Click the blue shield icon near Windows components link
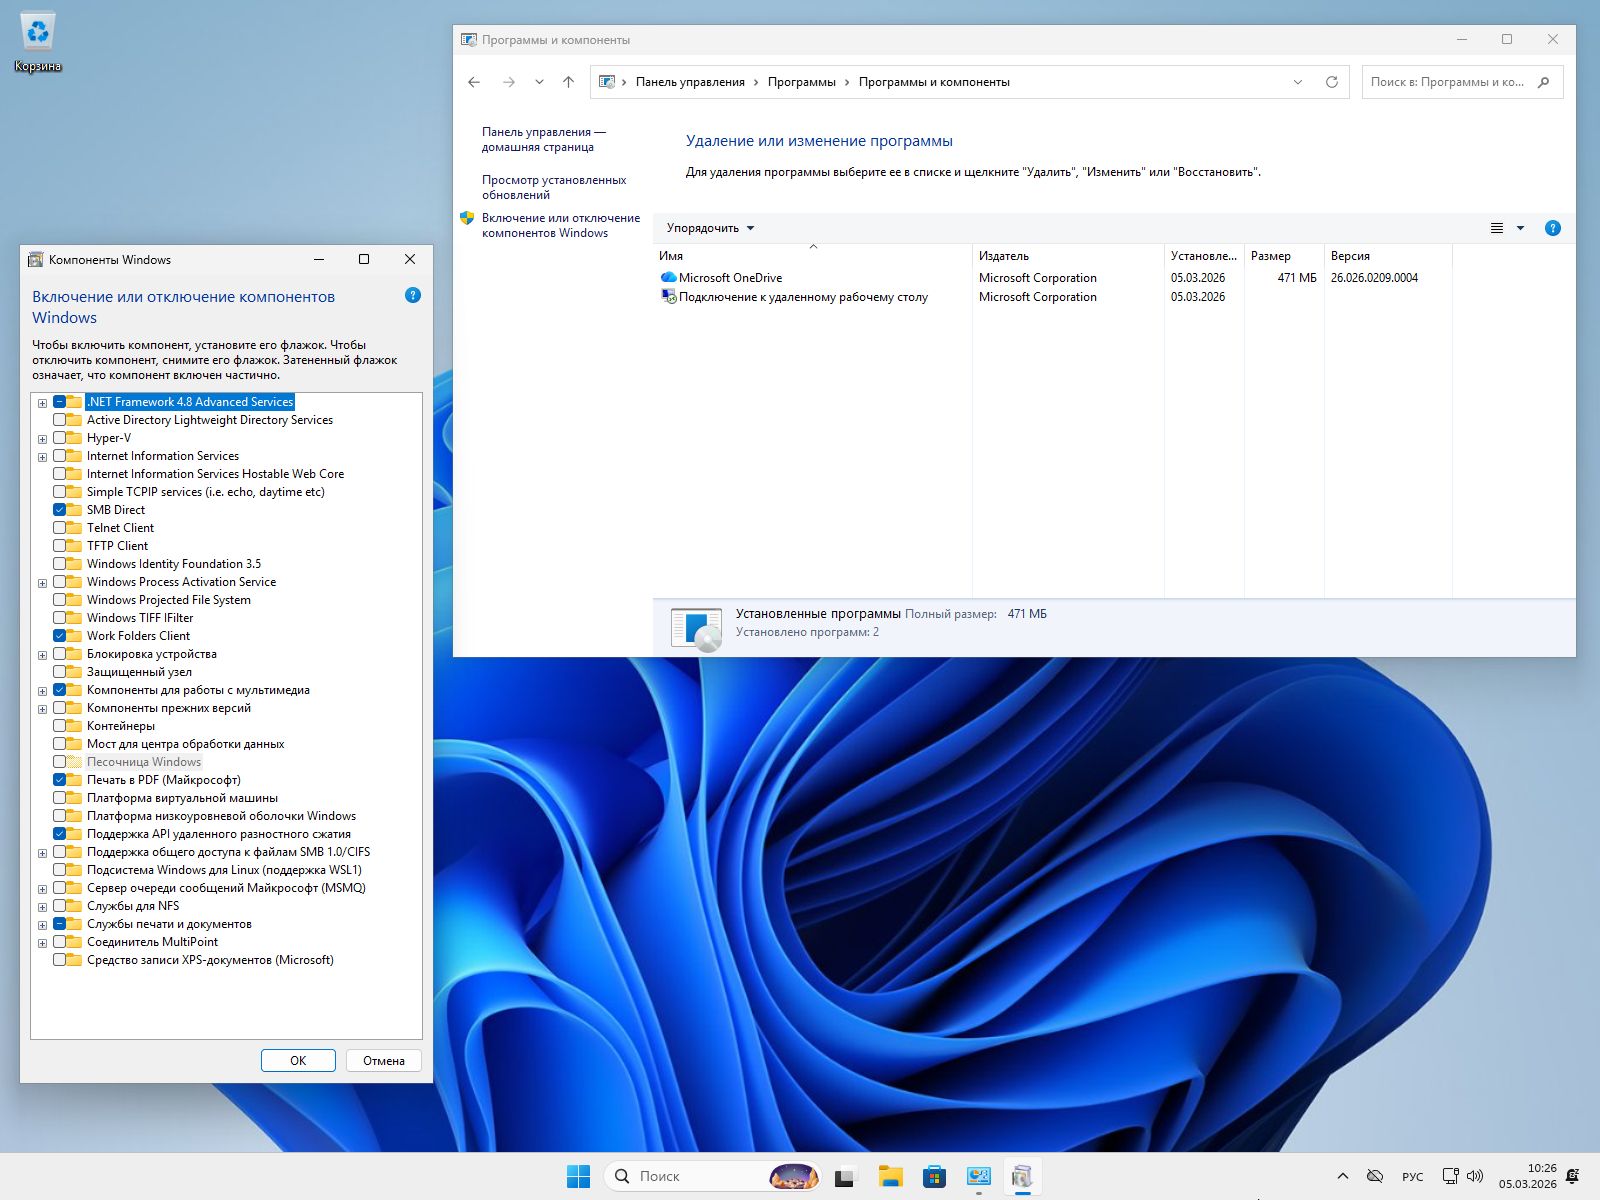This screenshot has width=1600, height=1200. [x=466, y=218]
